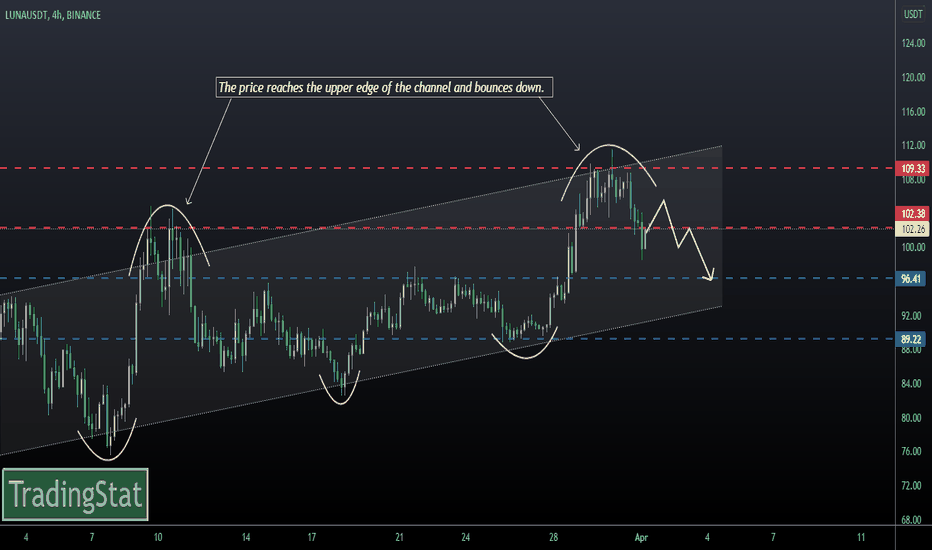Click the USDT currency label above price axis

coord(913,14)
